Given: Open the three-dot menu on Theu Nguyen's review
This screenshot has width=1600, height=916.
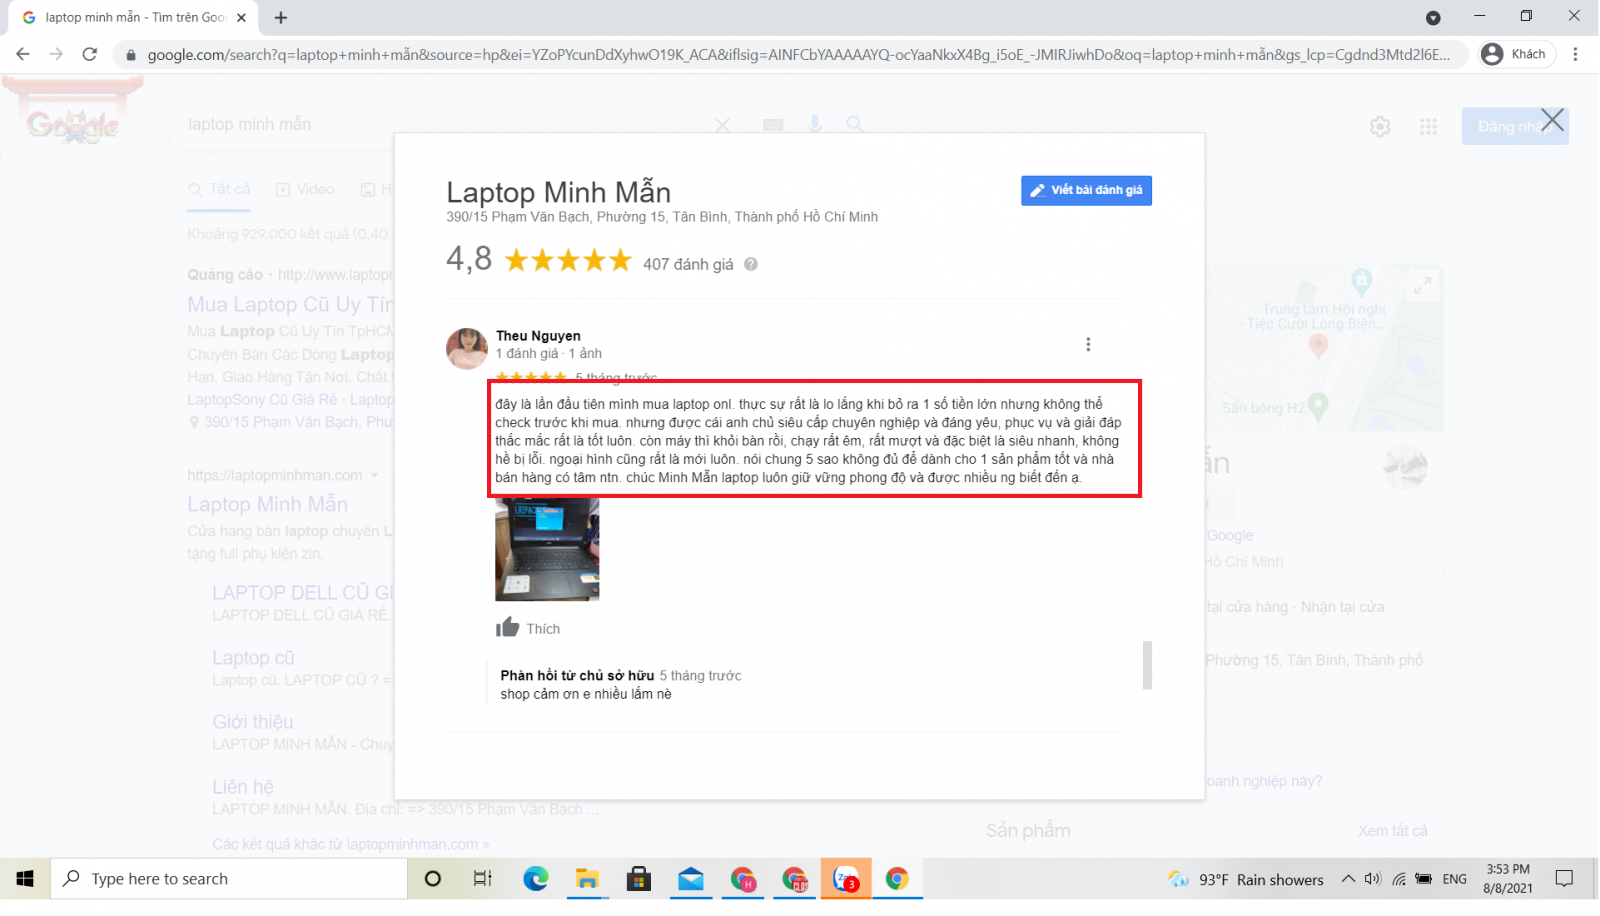Looking at the screenshot, I should click(x=1088, y=344).
